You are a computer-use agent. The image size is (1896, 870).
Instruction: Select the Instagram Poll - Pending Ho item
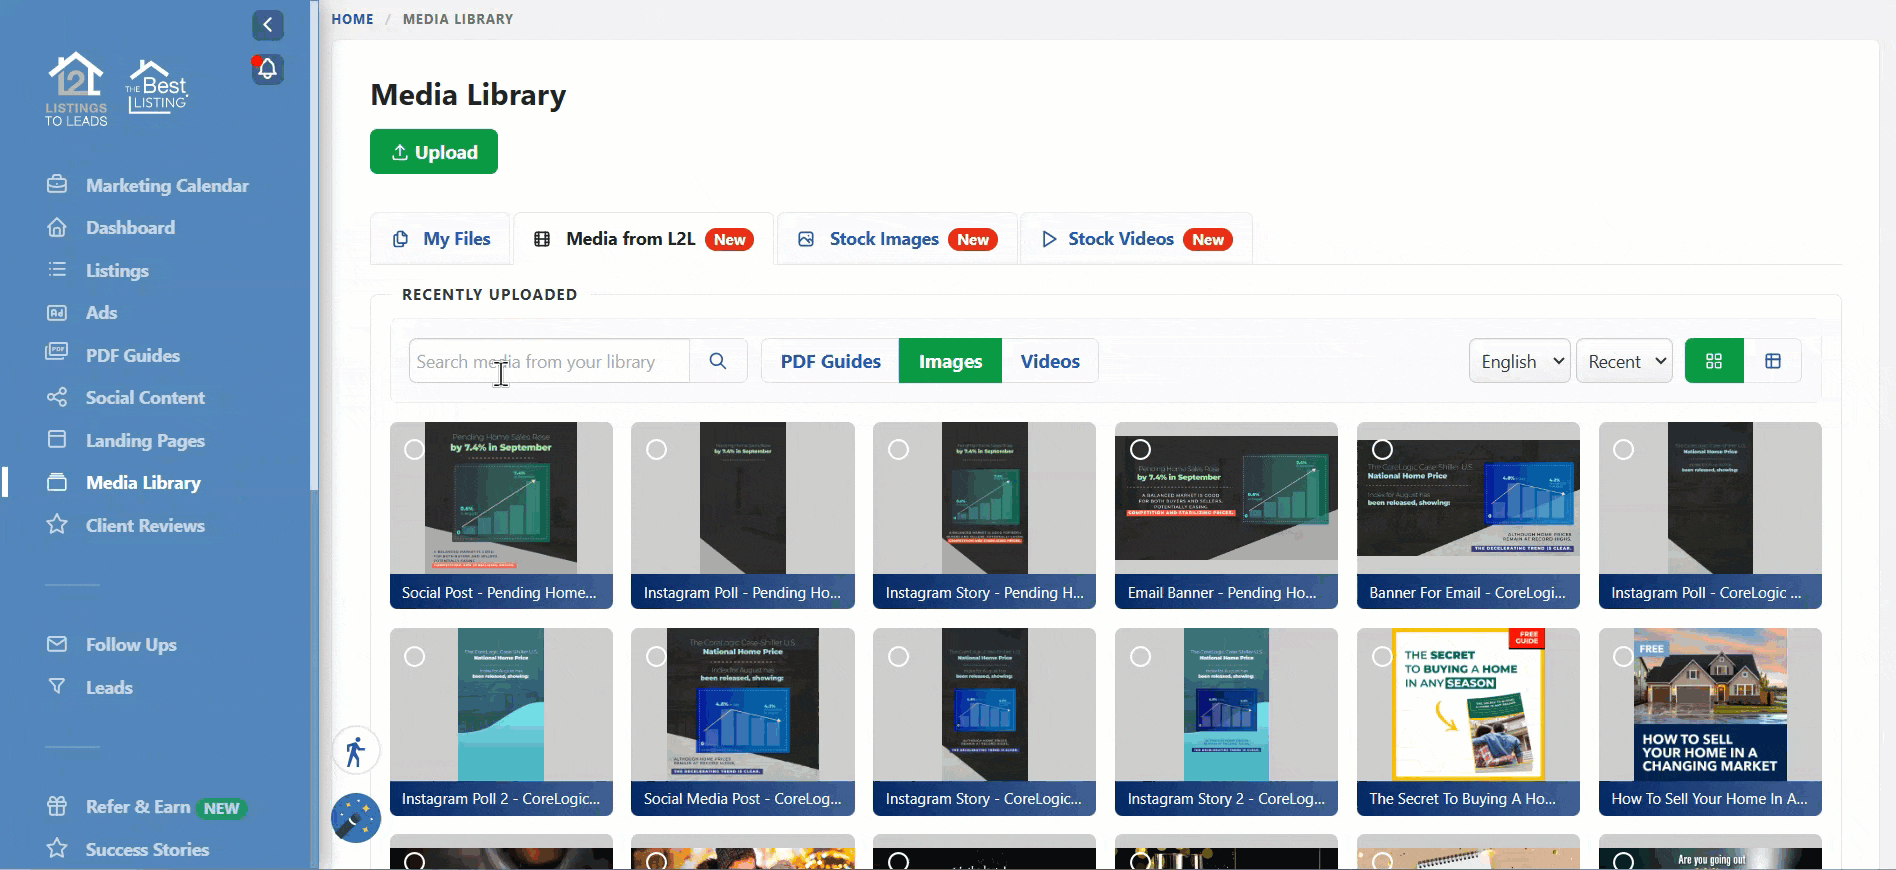pyautogui.click(x=656, y=450)
